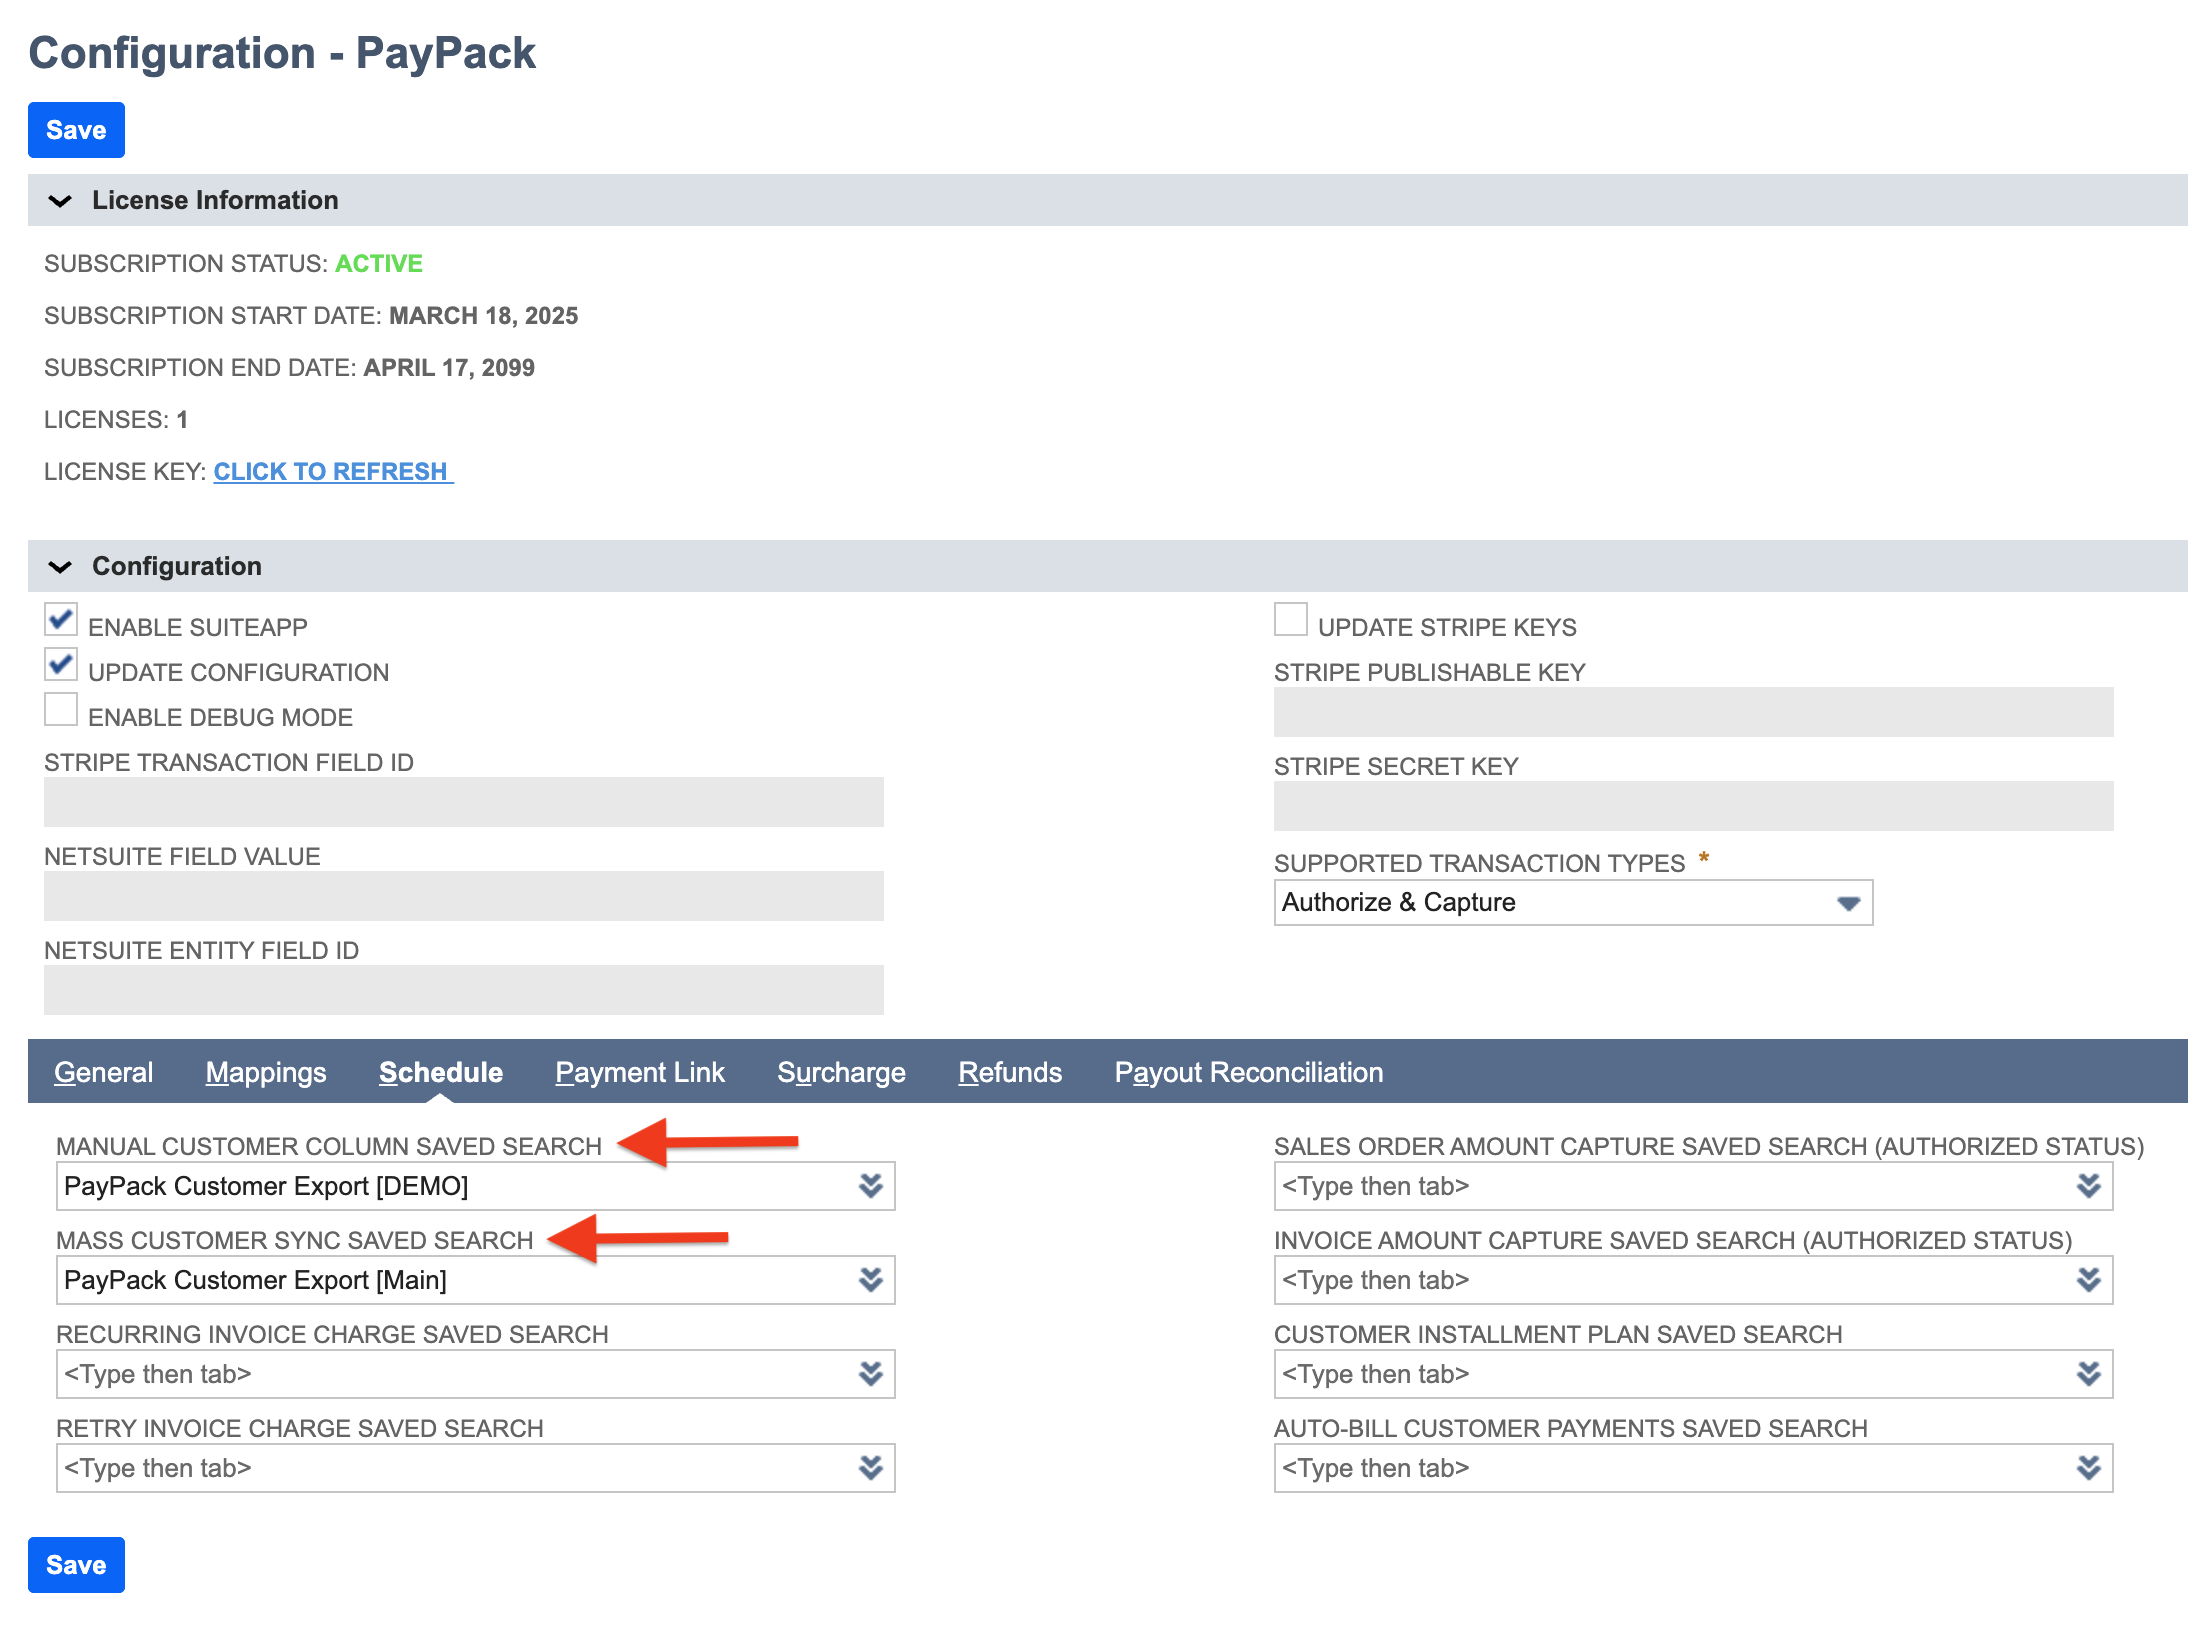
Task: Click the top Save button
Action: pos(76,130)
